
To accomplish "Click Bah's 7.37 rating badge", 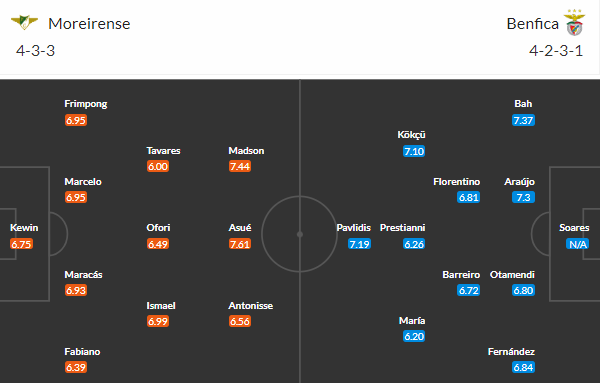I will [x=523, y=120].
